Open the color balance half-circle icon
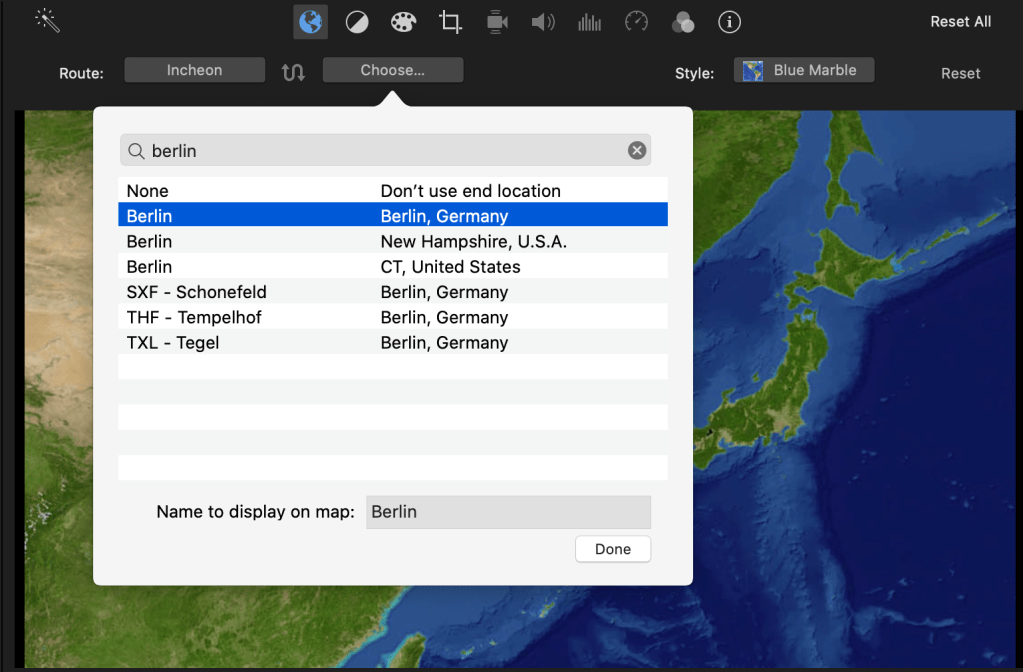1023x672 pixels. pyautogui.click(x=357, y=22)
